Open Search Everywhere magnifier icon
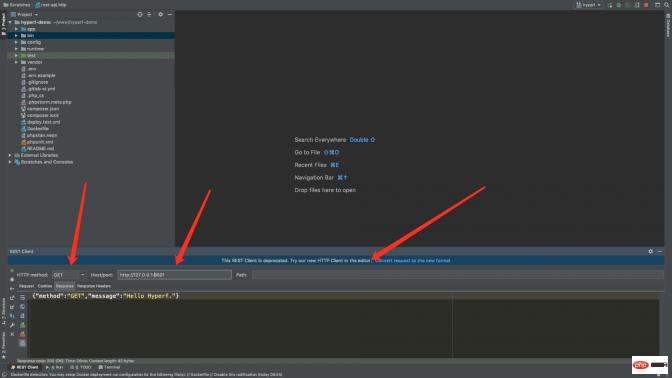This screenshot has height=378, width=672. 666,5
